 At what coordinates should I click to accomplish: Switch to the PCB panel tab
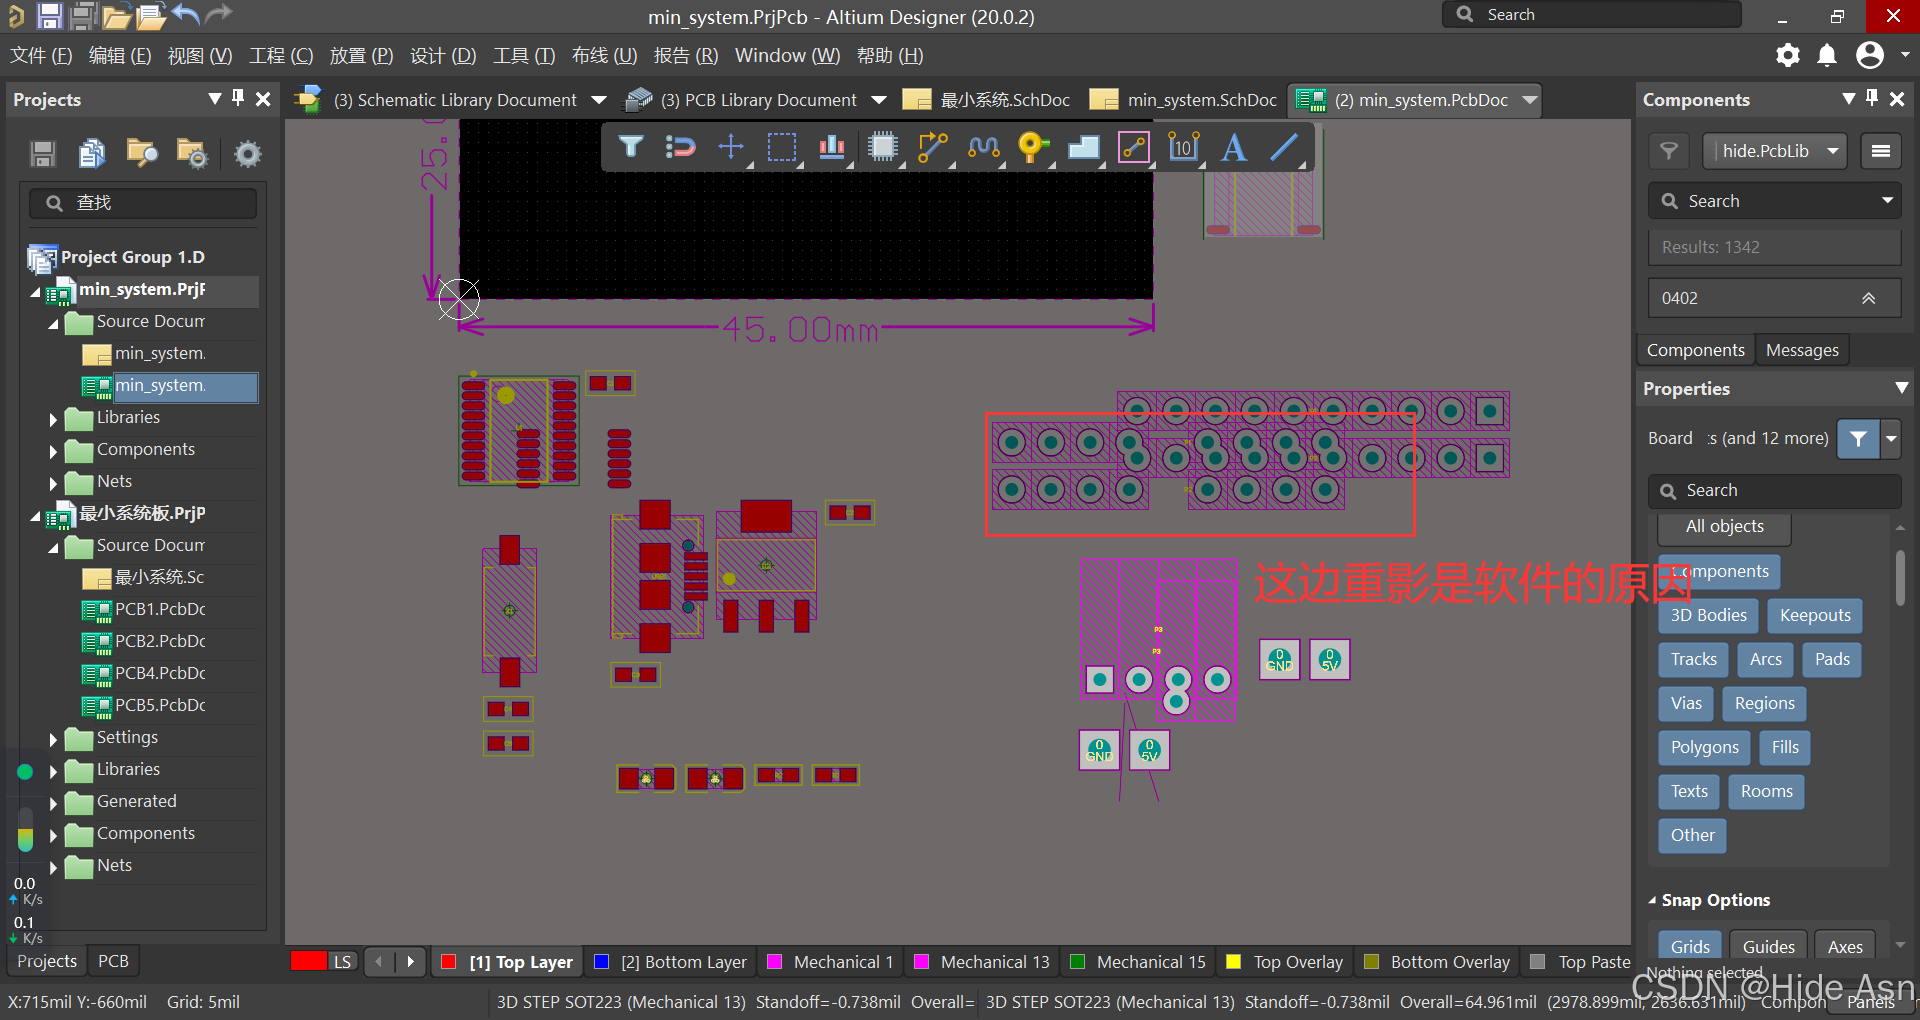coord(113,961)
